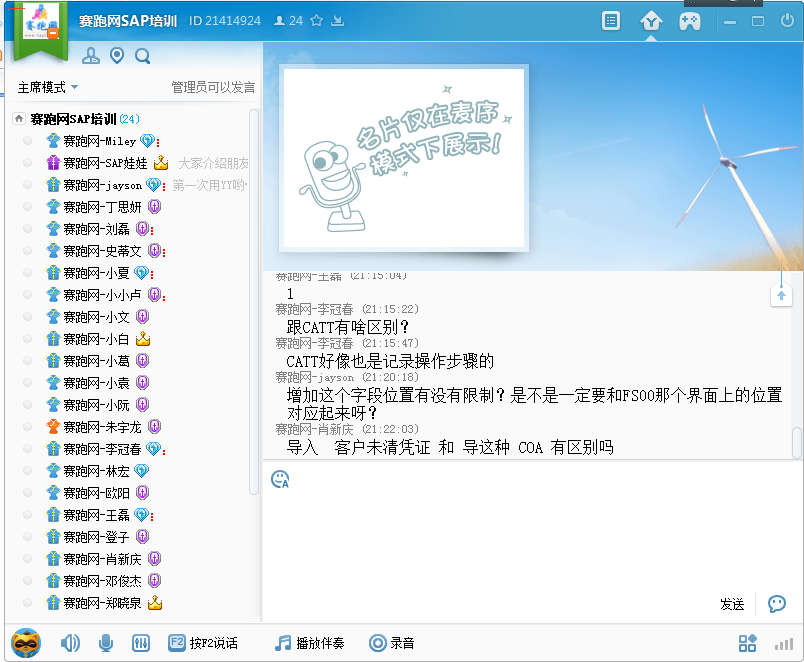Click the chat log scrollbar handle
Image resolution: width=804 pixels, height=662 pixels.
[x=797, y=443]
